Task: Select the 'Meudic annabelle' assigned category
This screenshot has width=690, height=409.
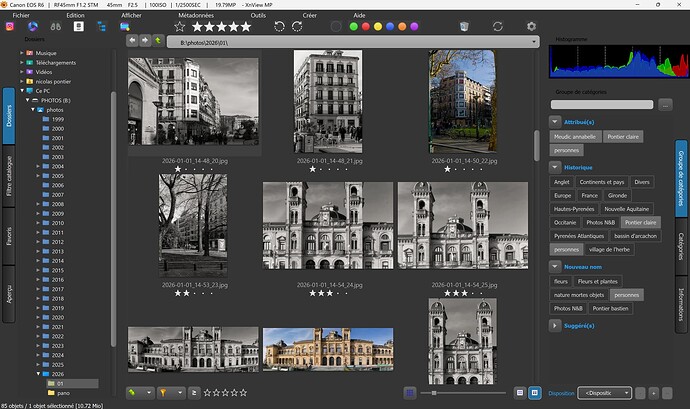Action: (x=575, y=136)
